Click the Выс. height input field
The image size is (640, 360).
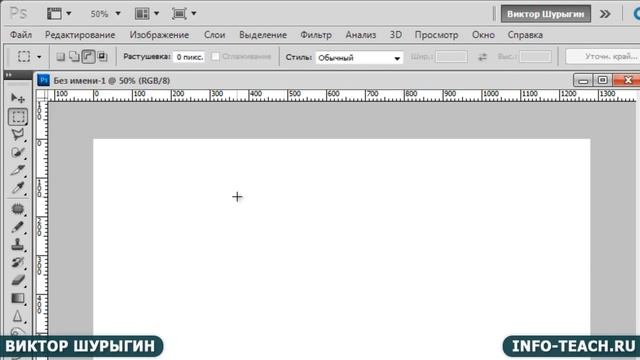pos(536,57)
